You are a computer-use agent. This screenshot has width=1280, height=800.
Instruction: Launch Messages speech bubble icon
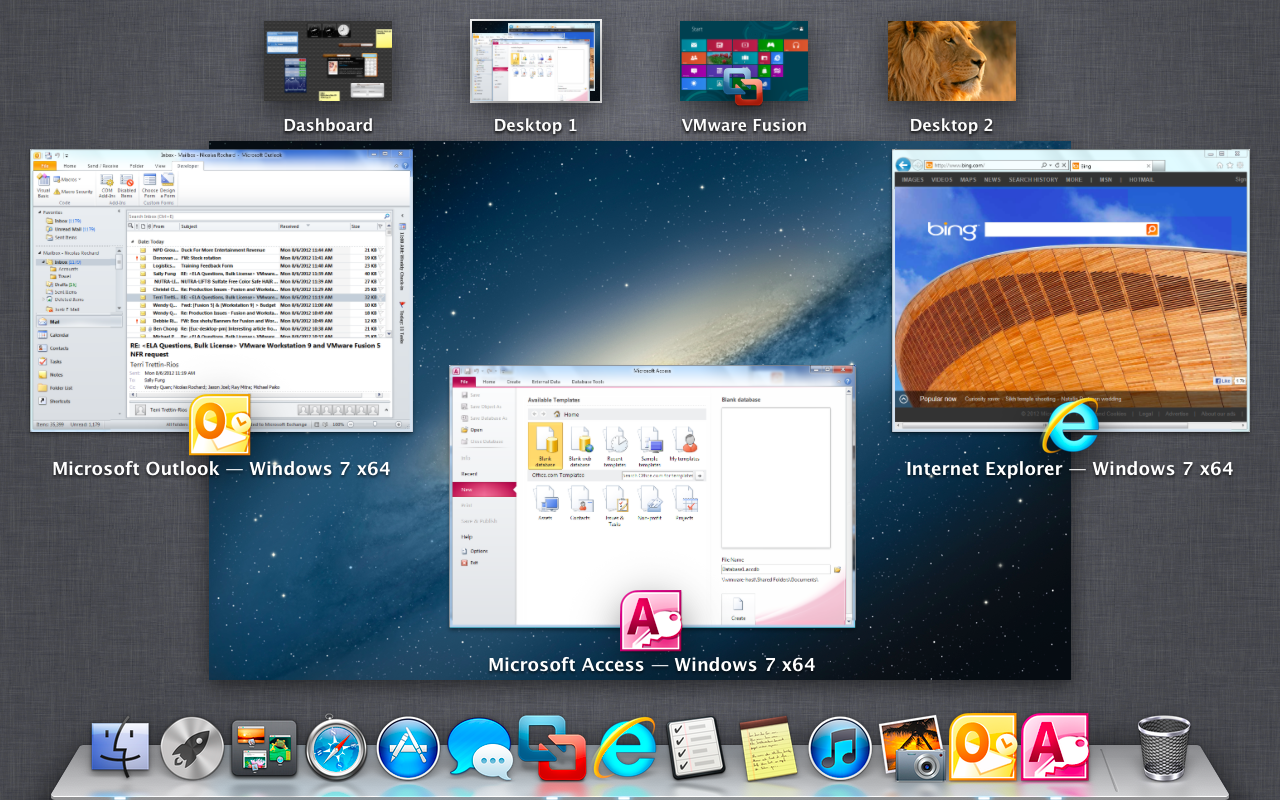tap(480, 748)
